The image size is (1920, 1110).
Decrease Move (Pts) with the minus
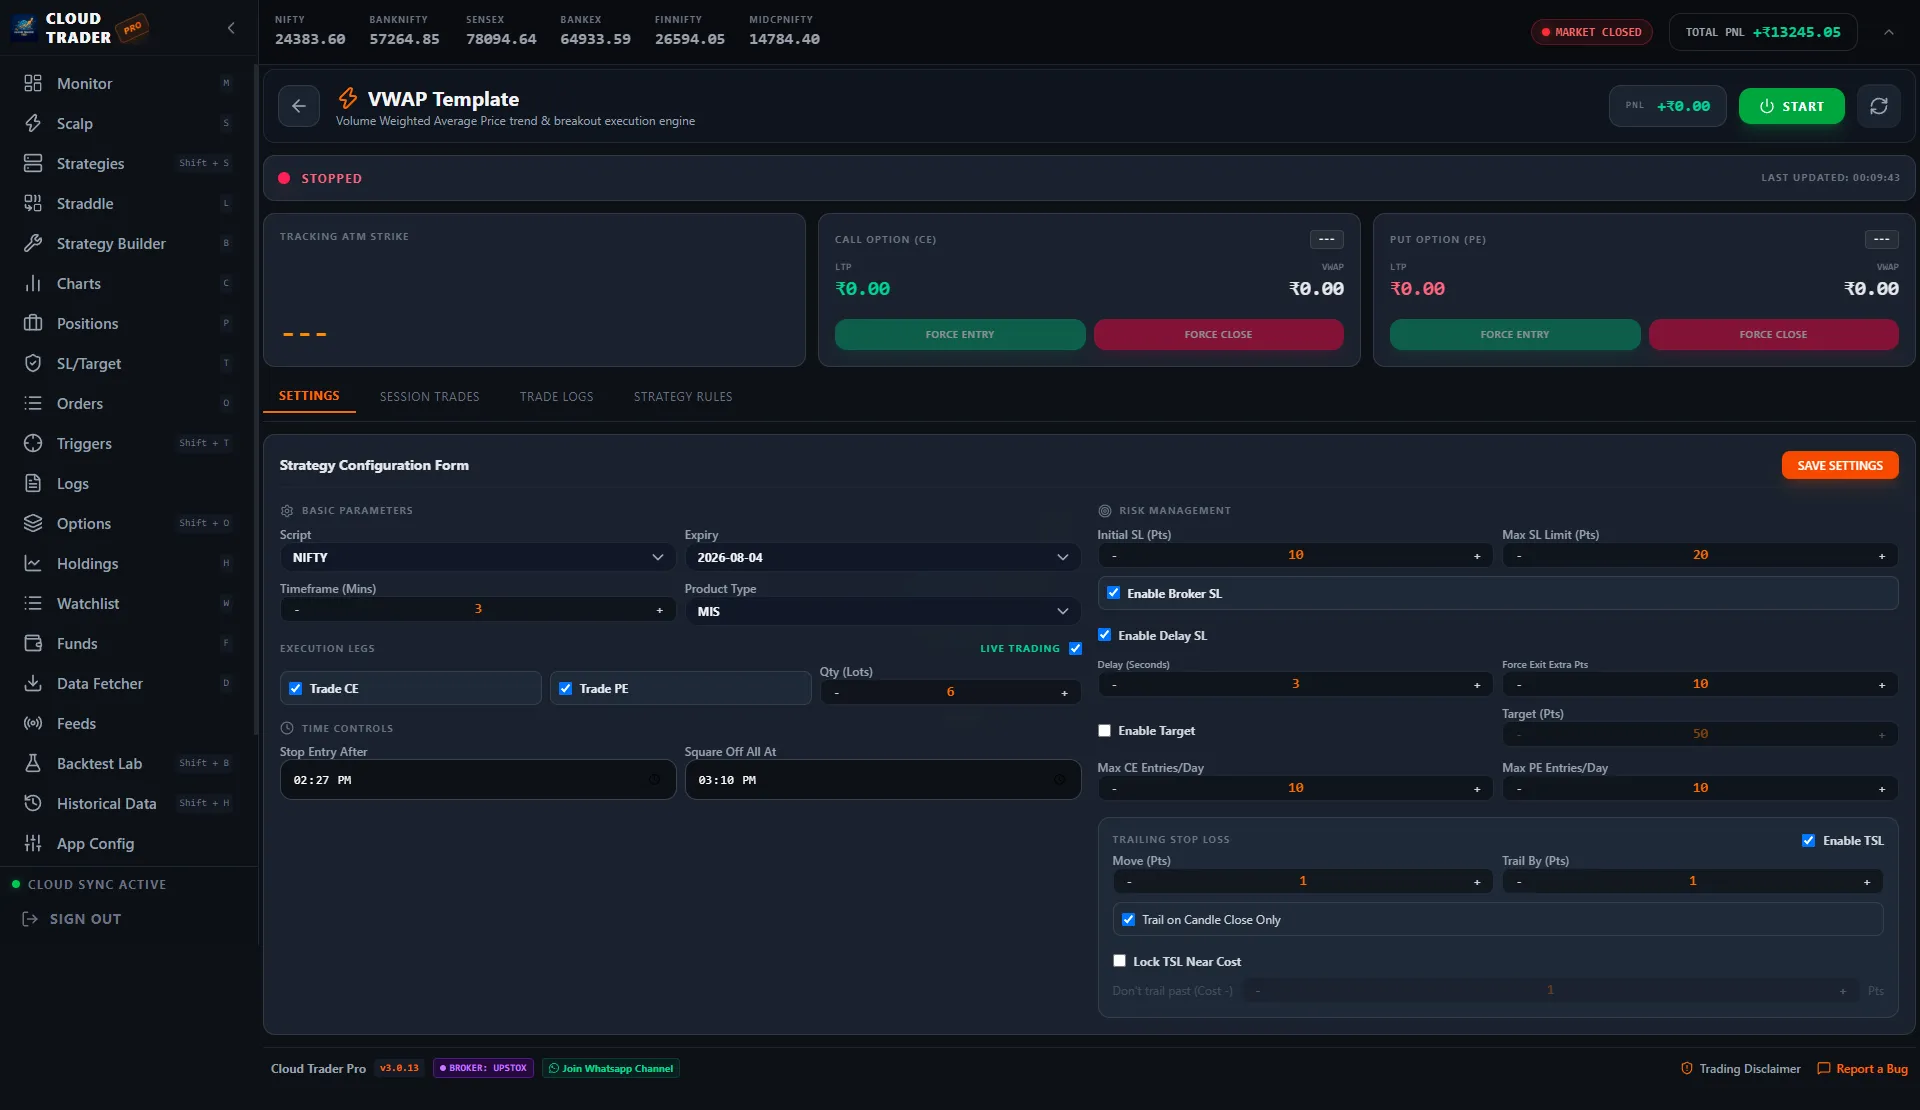click(1129, 882)
